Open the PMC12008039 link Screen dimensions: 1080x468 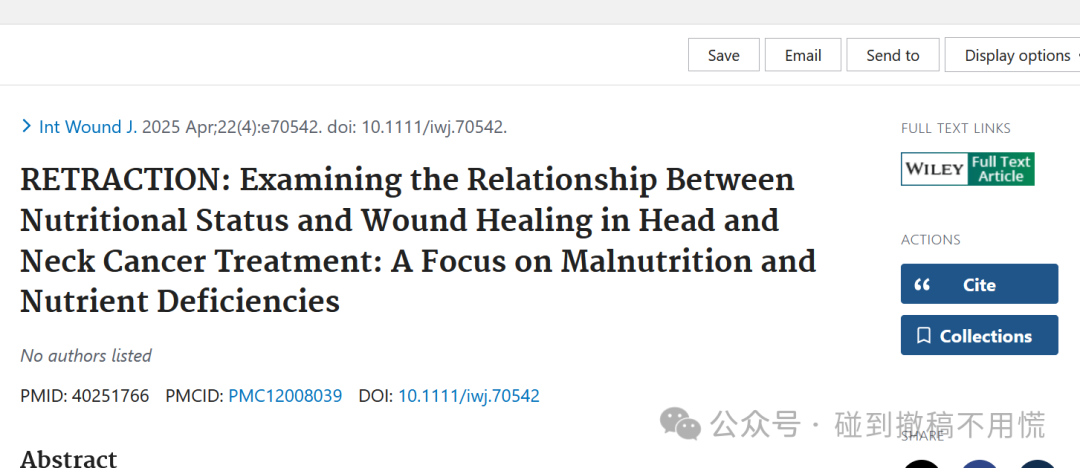click(x=285, y=396)
